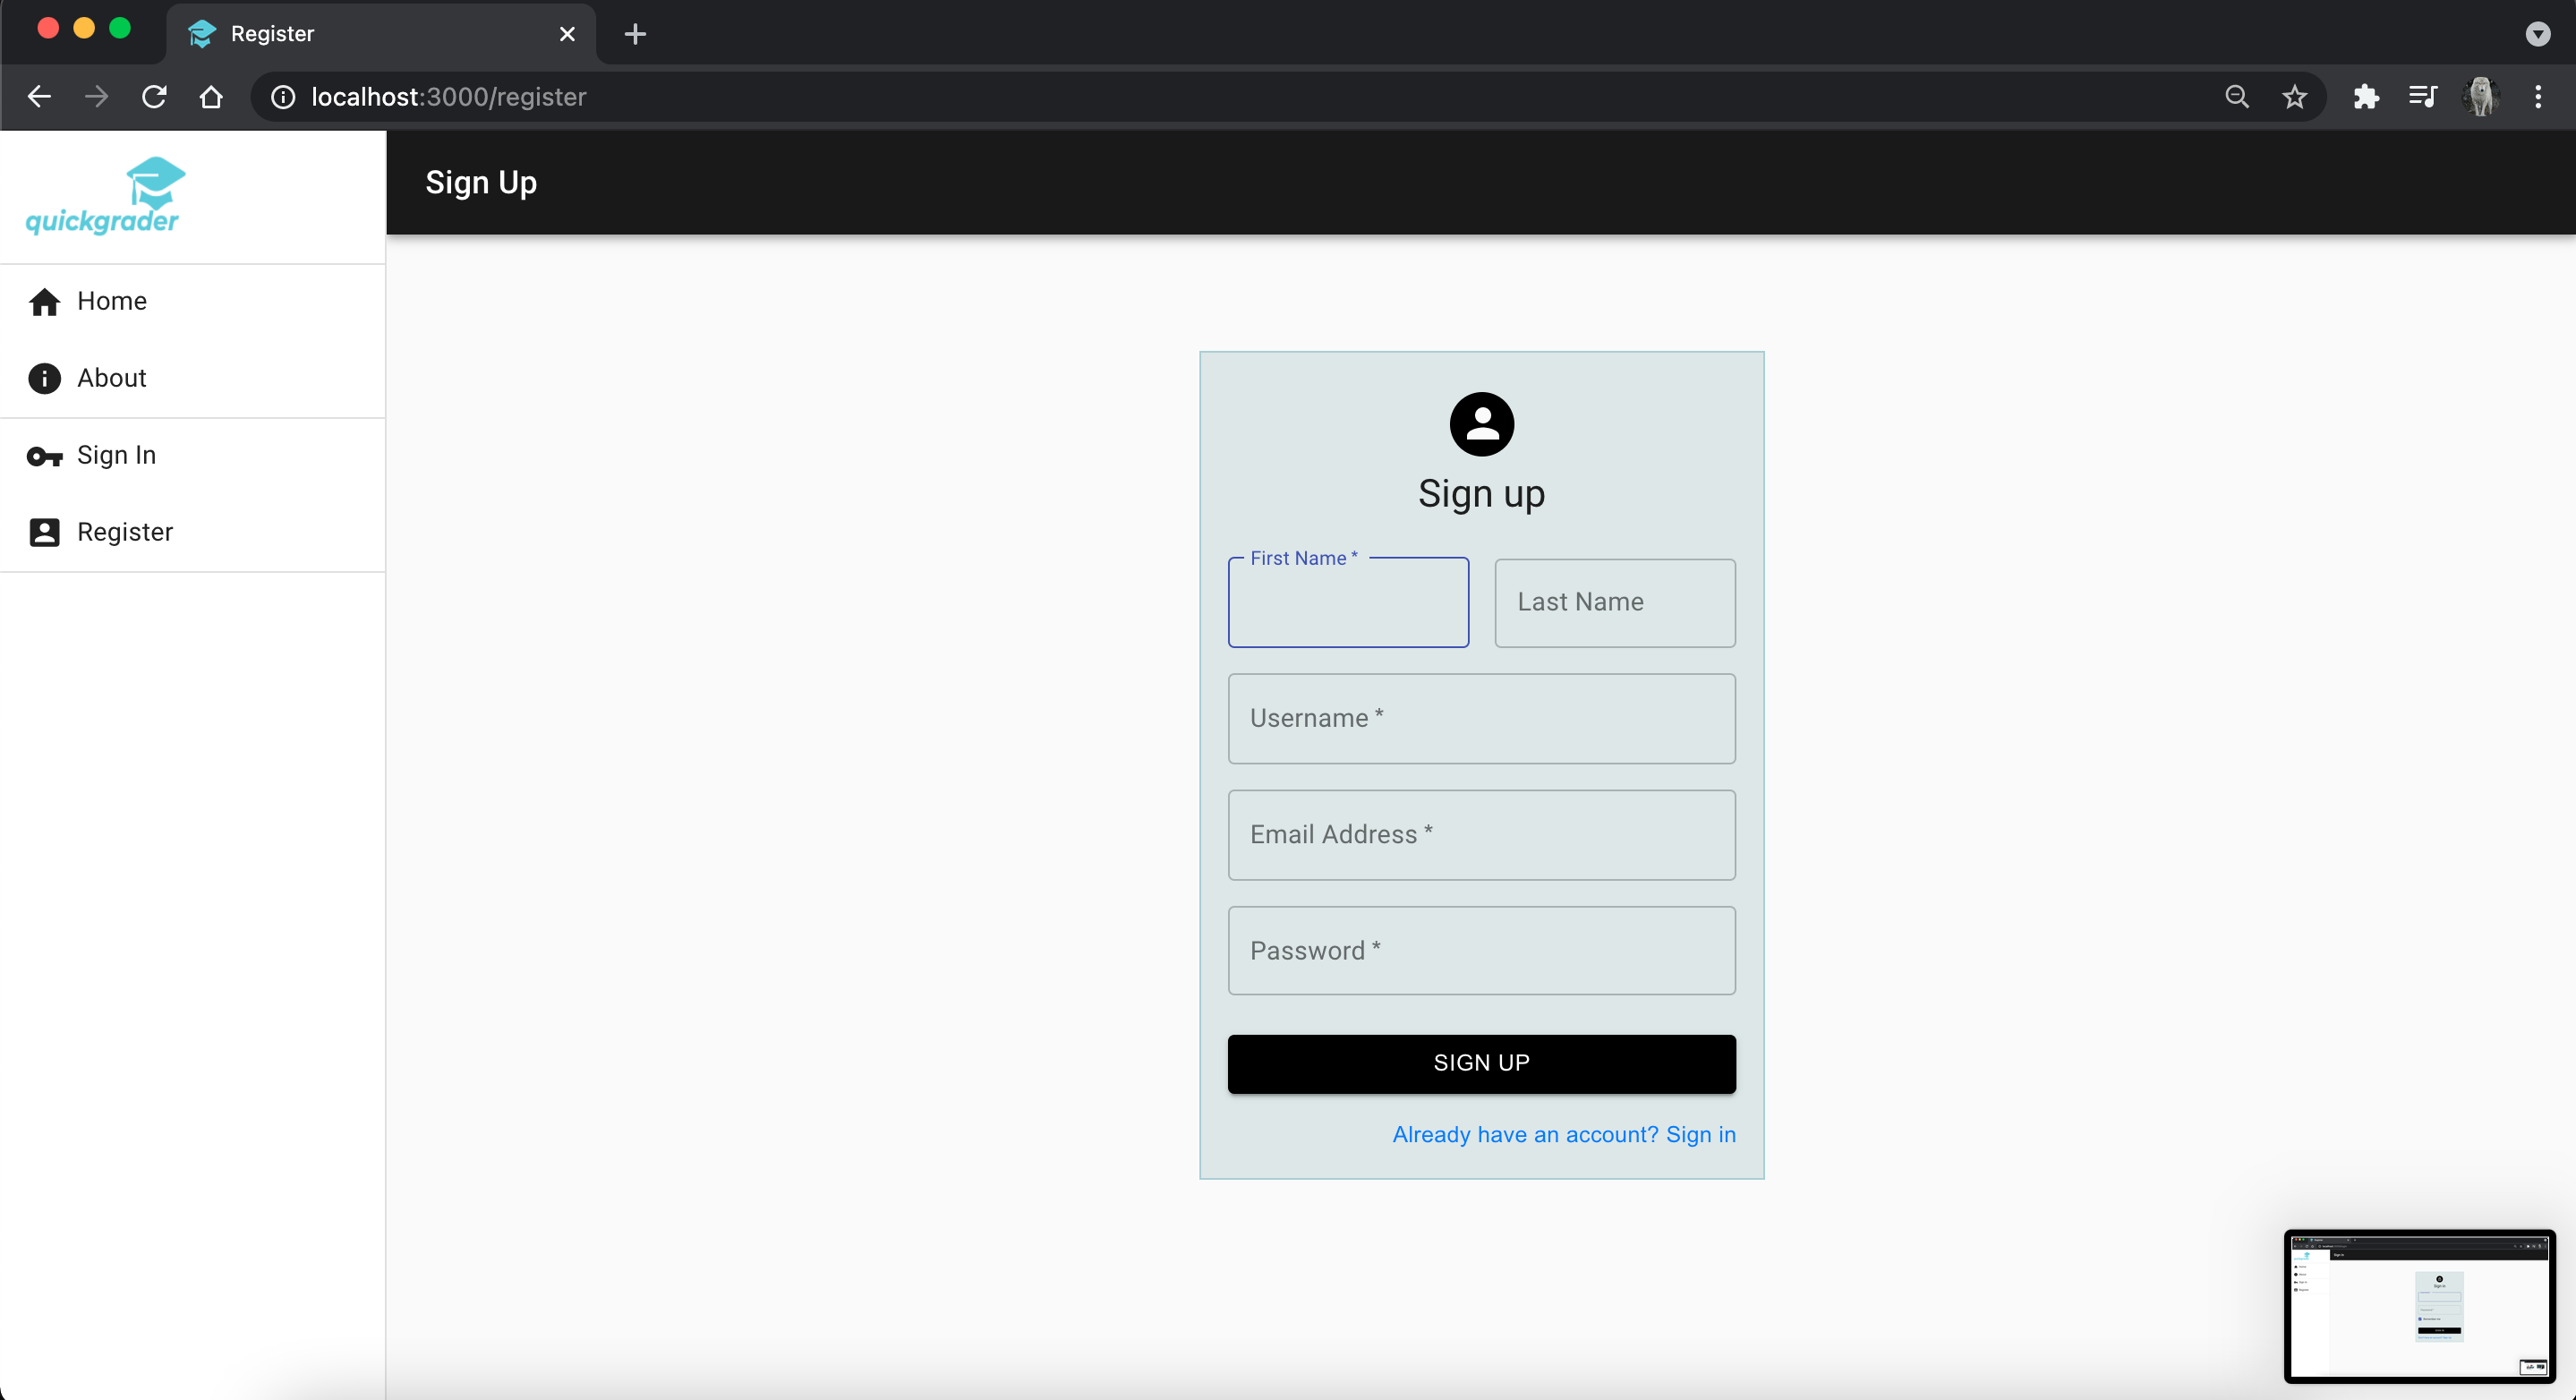Open the screenshot thumbnail preview in corner

click(x=2419, y=1305)
